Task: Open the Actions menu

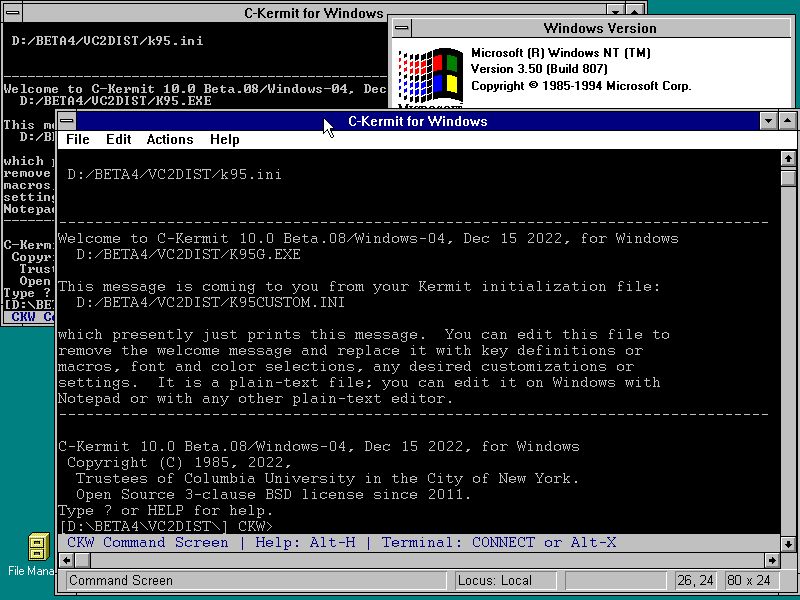Action: pyautogui.click(x=170, y=139)
